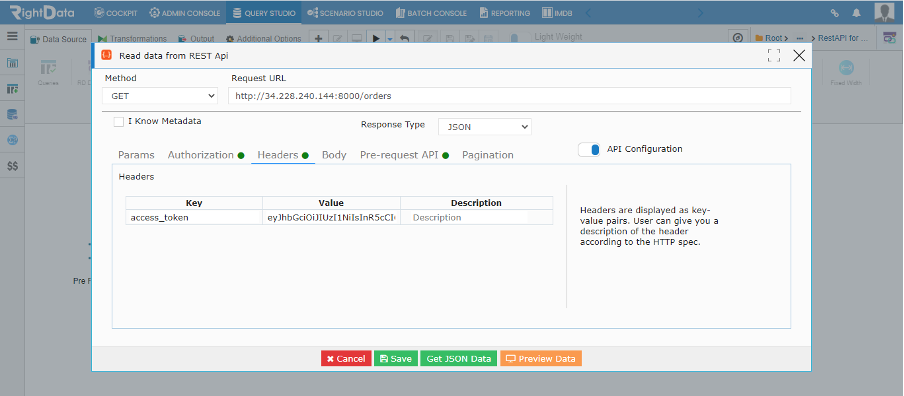Open REPORTING in top navigation
Screen dimensions: 904x396
(504, 13)
